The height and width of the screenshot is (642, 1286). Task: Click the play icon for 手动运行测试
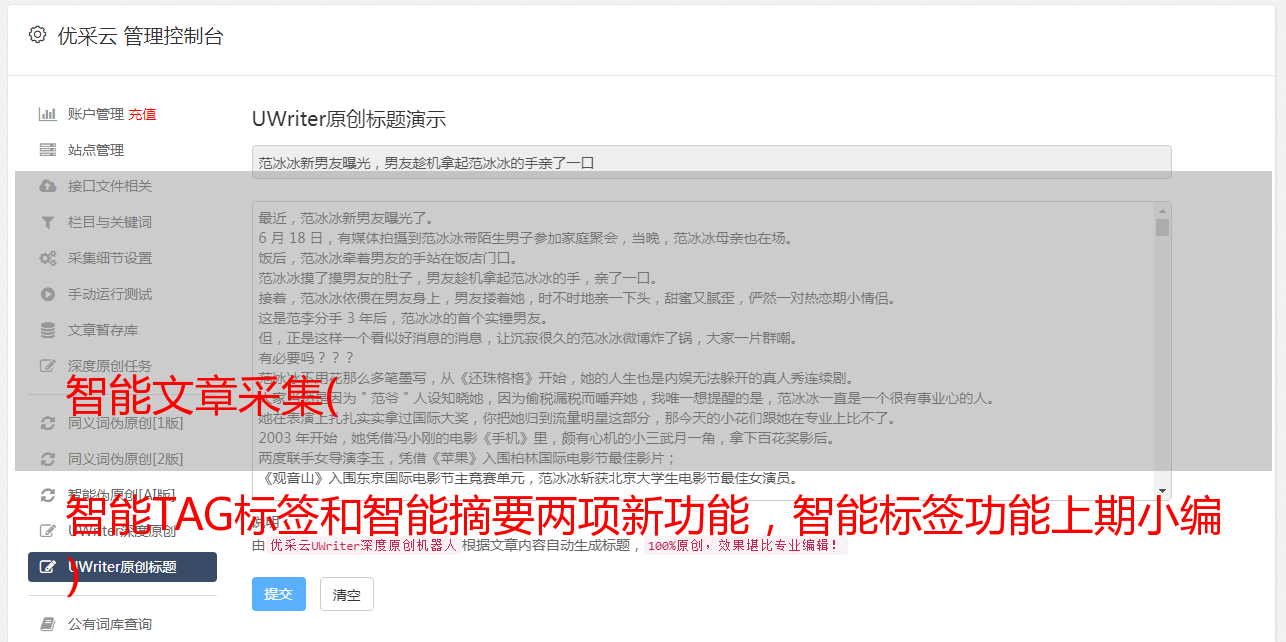[47, 294]
